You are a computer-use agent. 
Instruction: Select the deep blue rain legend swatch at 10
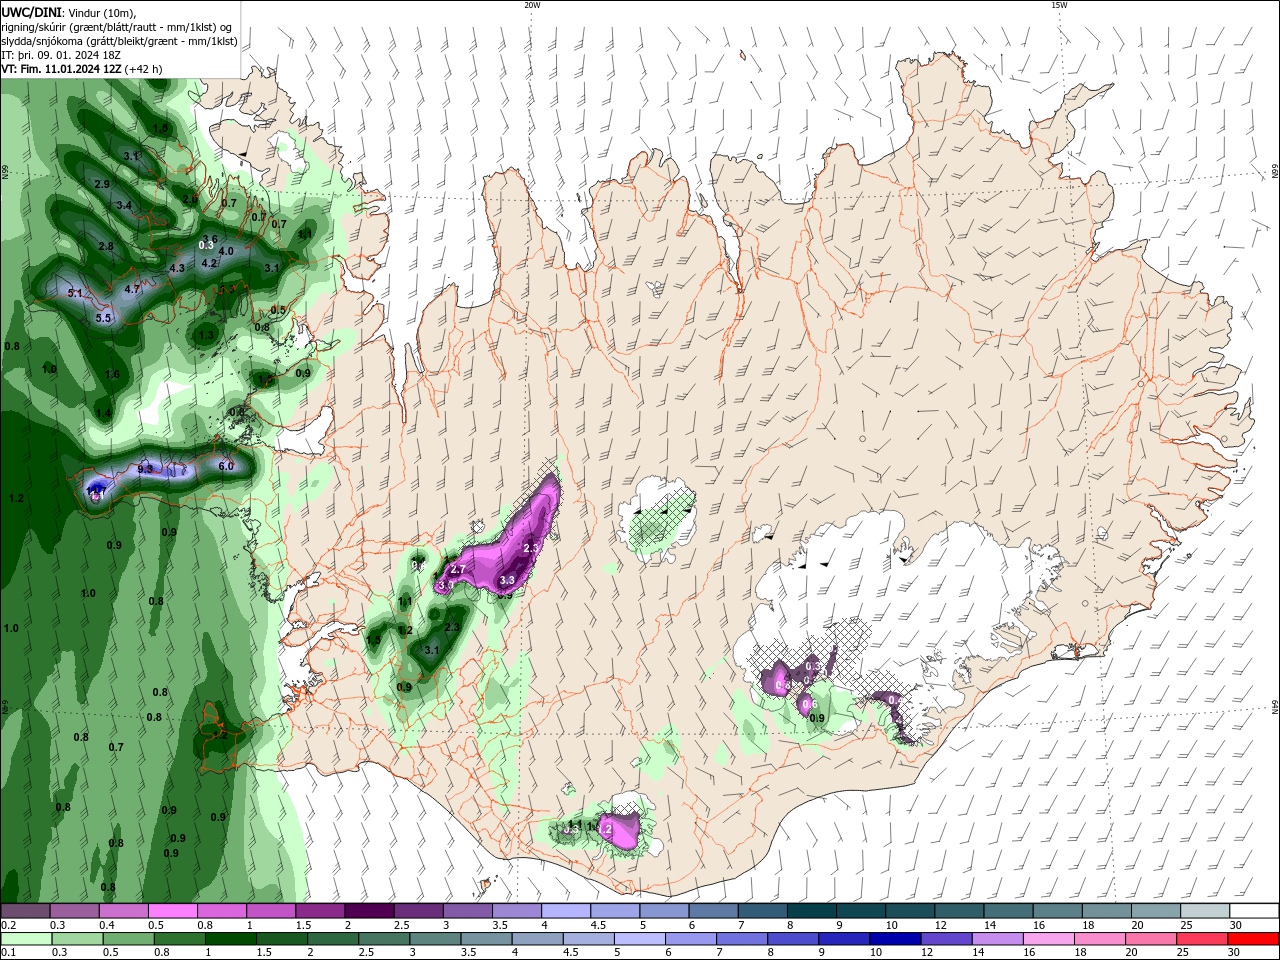895,939
